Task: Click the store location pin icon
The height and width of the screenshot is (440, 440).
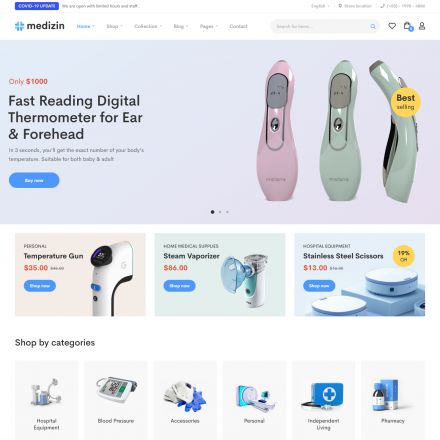Action: 340,6
